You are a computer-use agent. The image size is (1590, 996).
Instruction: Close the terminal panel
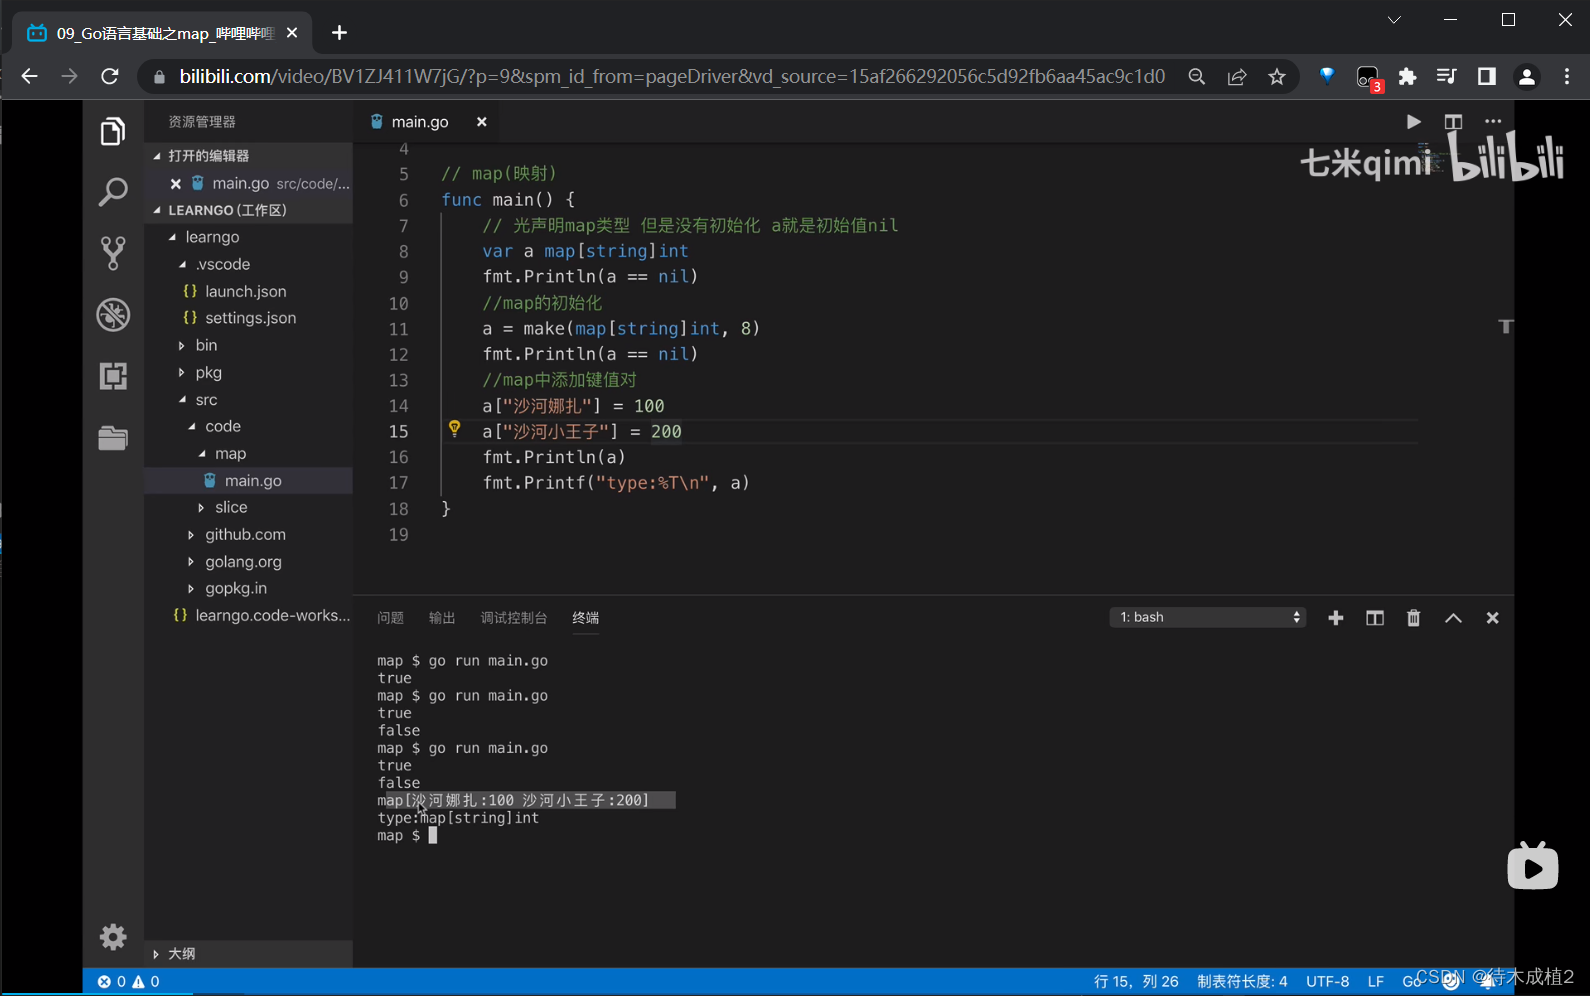pyautogui.click(x=1492, y=618)
